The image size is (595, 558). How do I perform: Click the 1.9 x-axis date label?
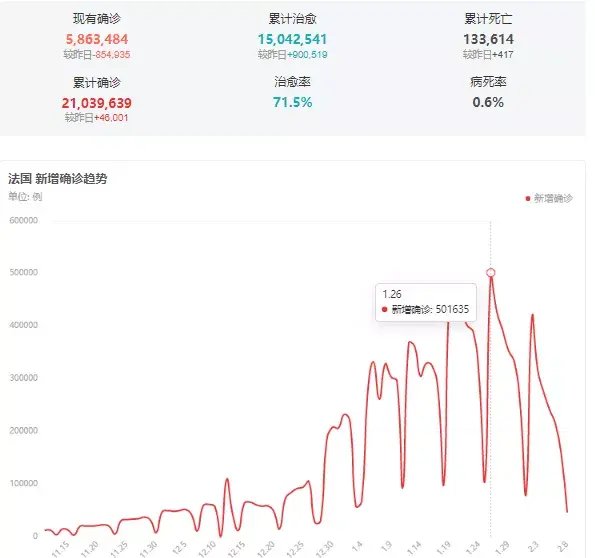386,547
